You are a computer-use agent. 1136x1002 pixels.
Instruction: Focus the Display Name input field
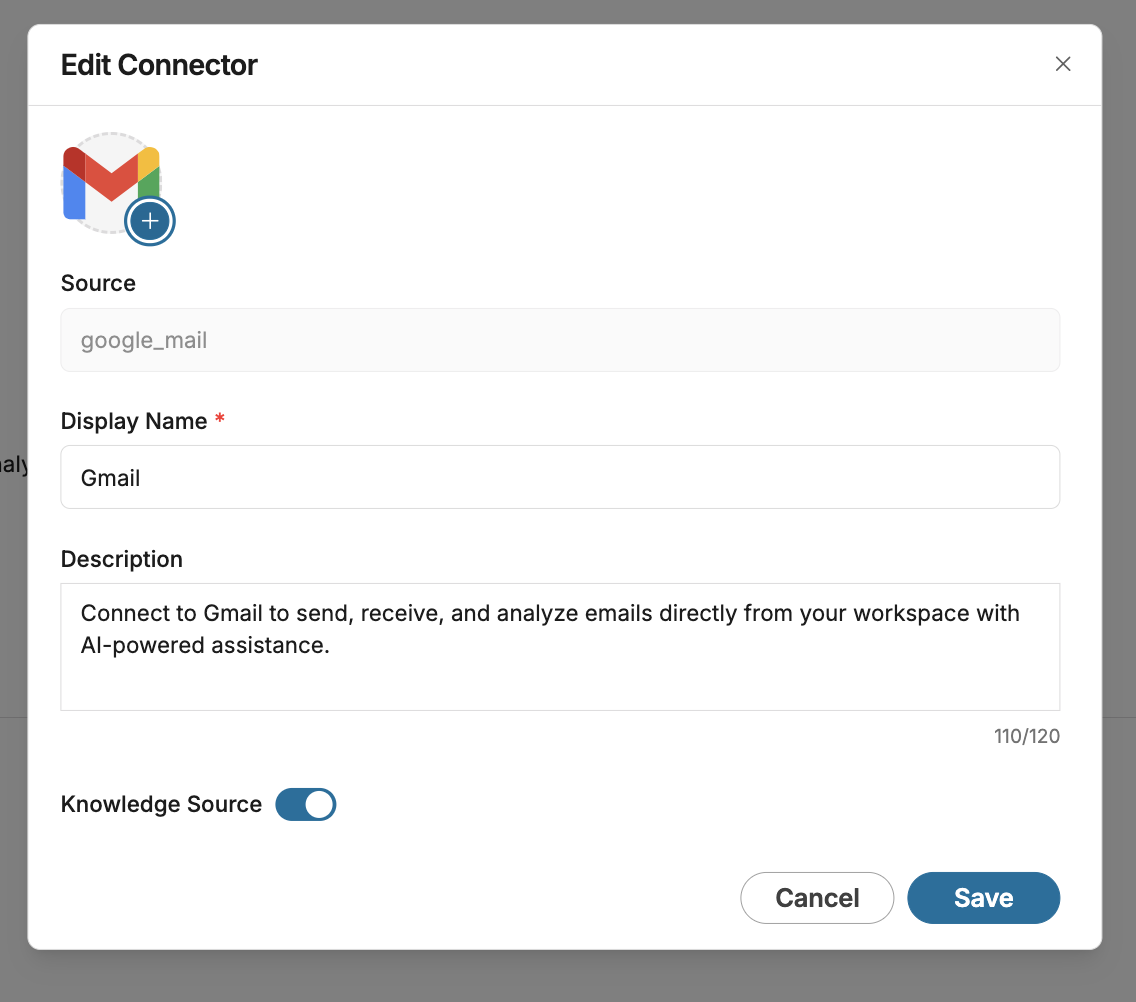(x=560, y=477)
